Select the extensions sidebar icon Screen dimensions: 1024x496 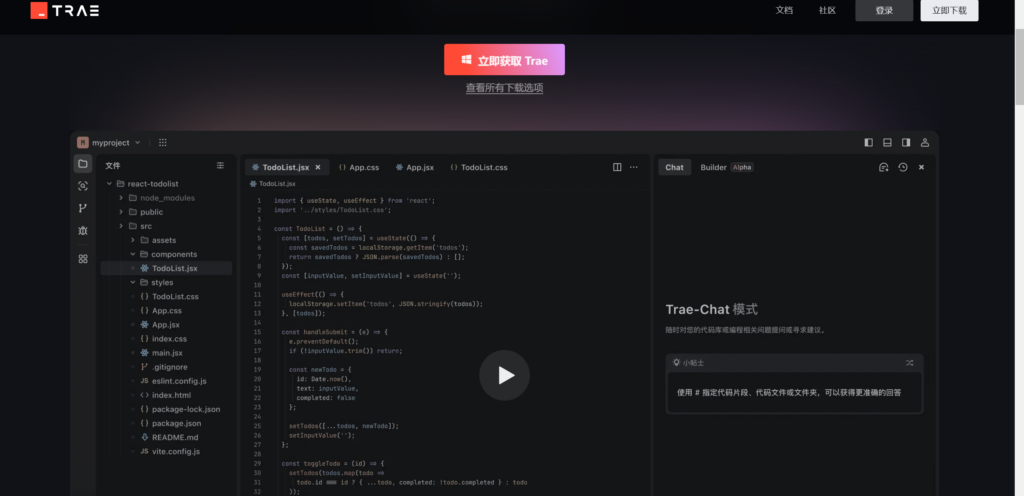click(83, 258)
